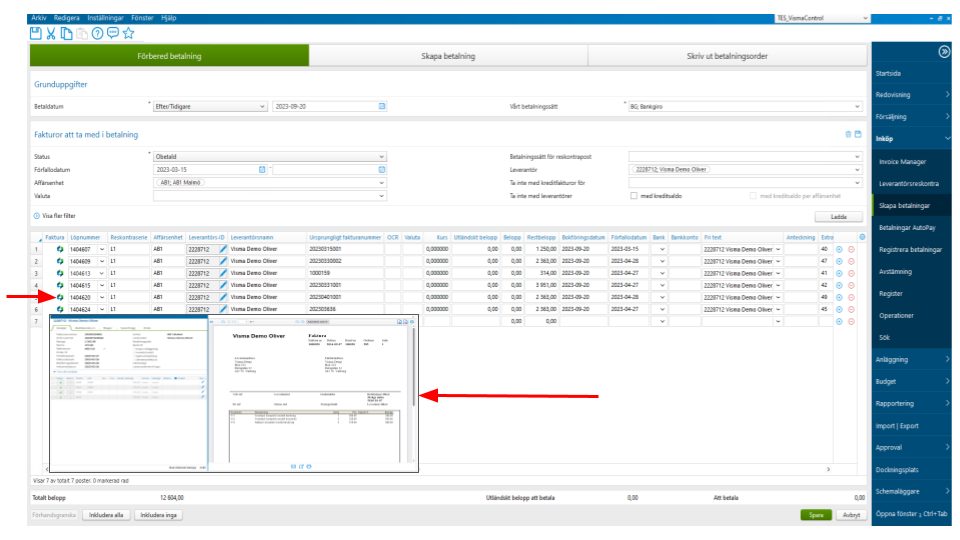Screen dimensions: 960x540
Task: Open Betaldatum calendar picker icon
Action: pyautogui.click(x=382, y=106)
